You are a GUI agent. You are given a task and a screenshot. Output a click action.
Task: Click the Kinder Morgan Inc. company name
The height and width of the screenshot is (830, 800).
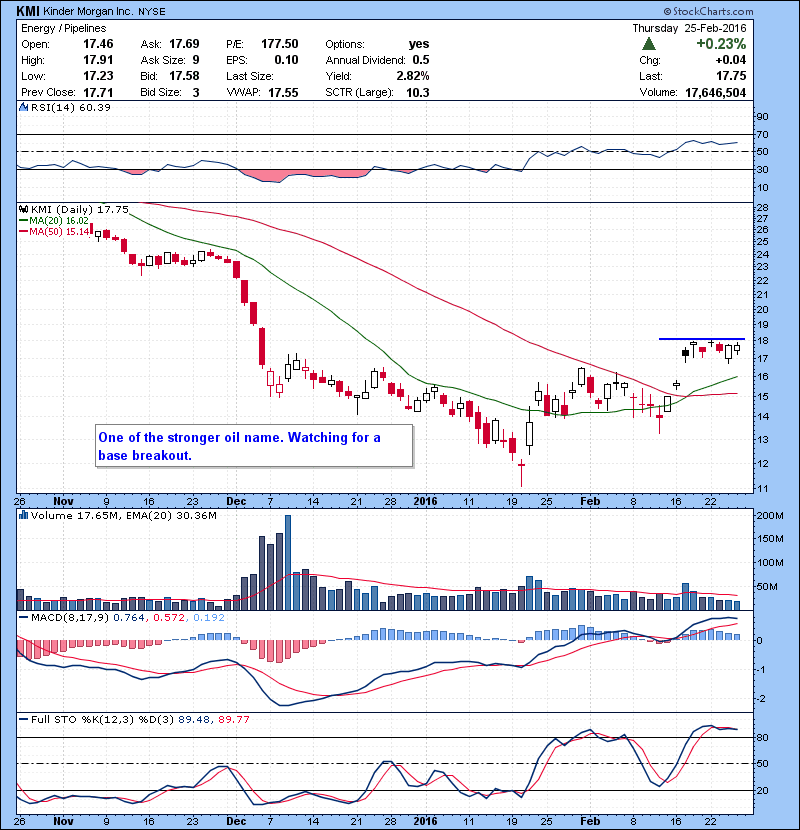click(88, 11)
